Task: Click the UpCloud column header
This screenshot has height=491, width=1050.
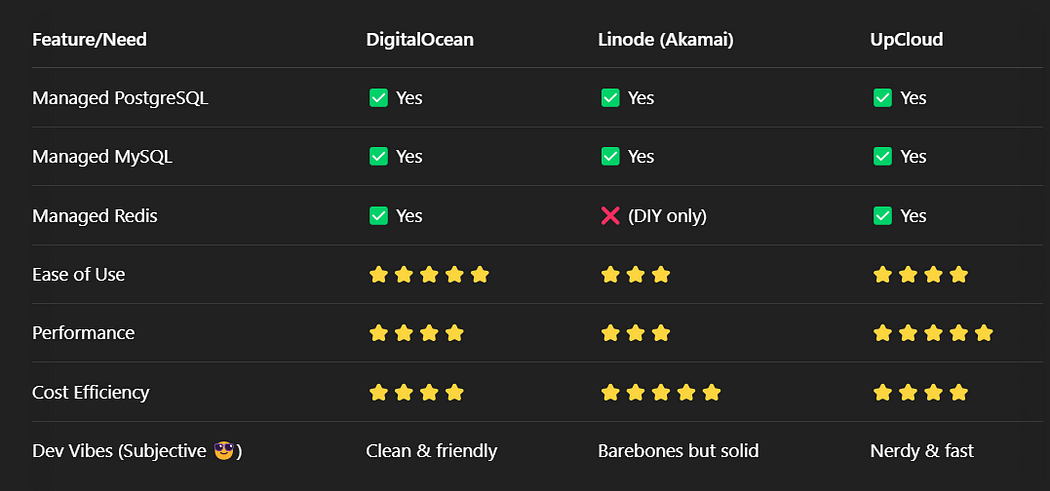Action: point(907,40)
